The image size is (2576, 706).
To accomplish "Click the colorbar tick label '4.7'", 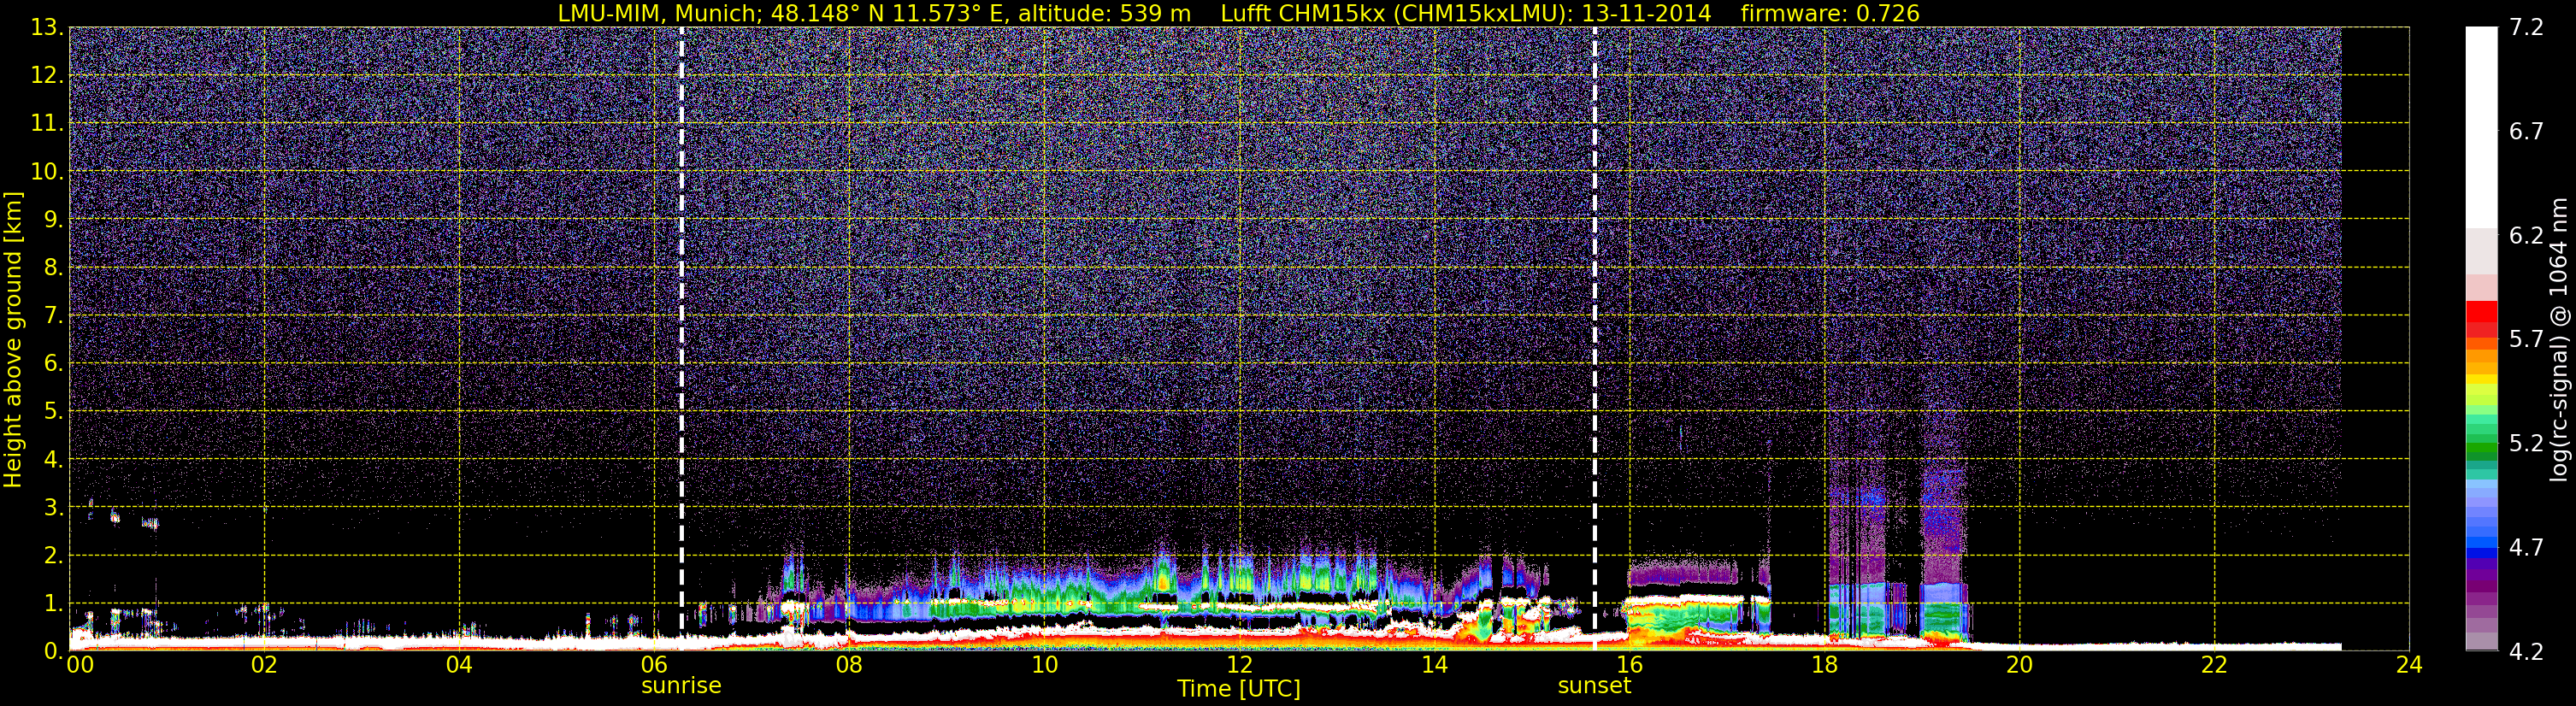I will [2526, 548].
